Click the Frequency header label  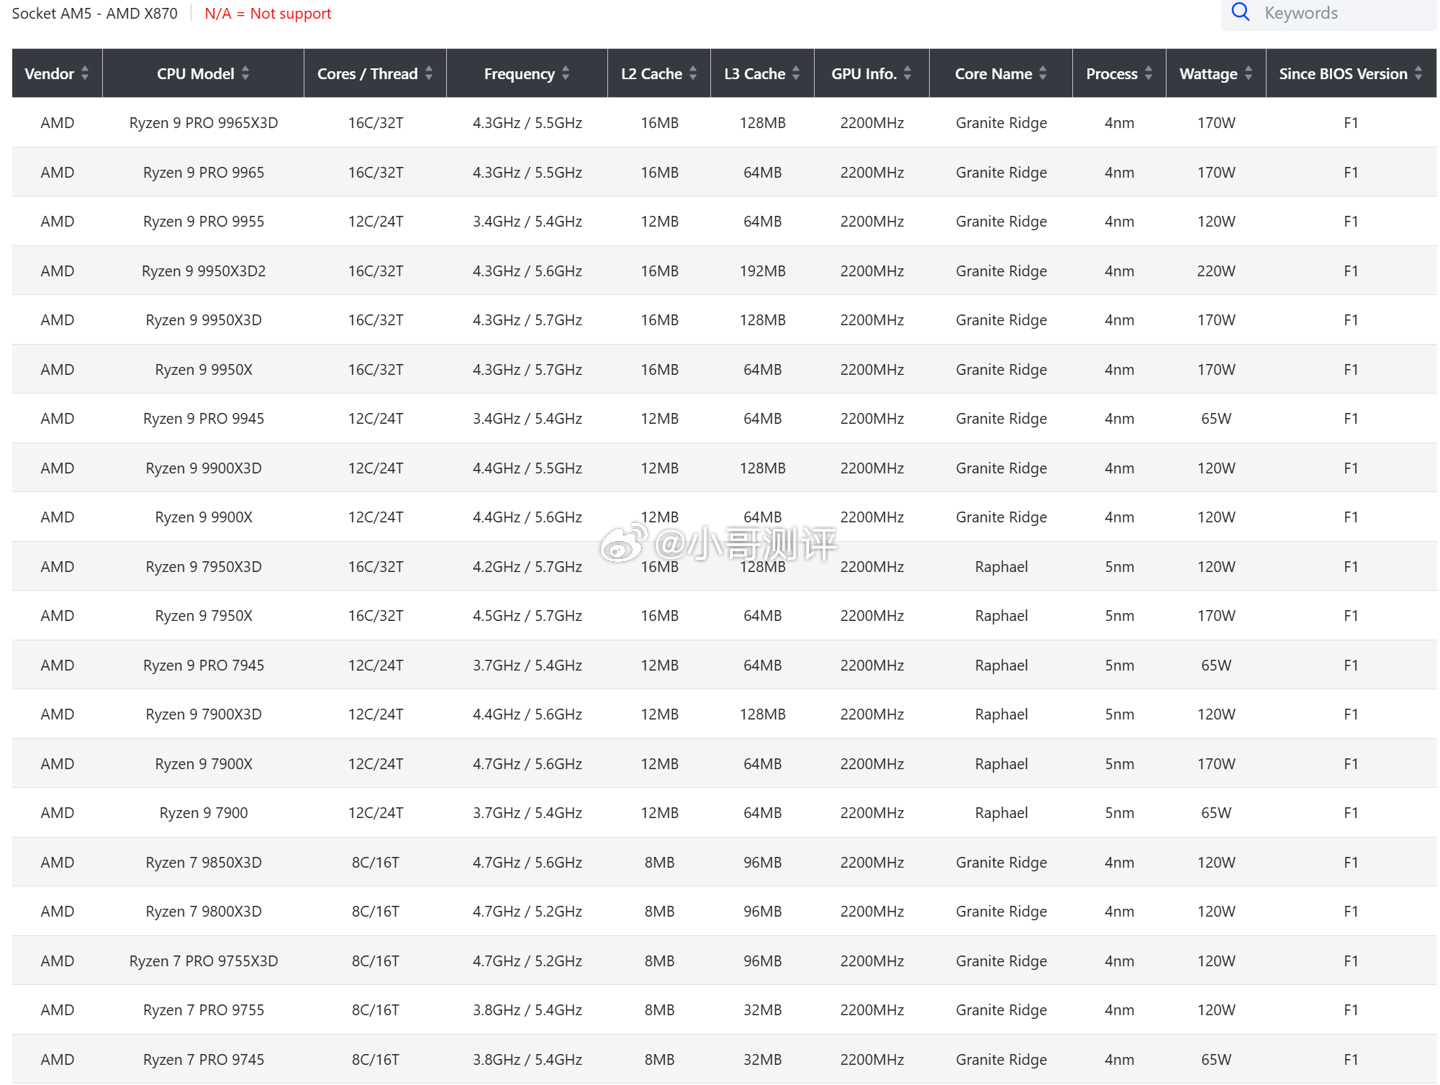(519, 74)
